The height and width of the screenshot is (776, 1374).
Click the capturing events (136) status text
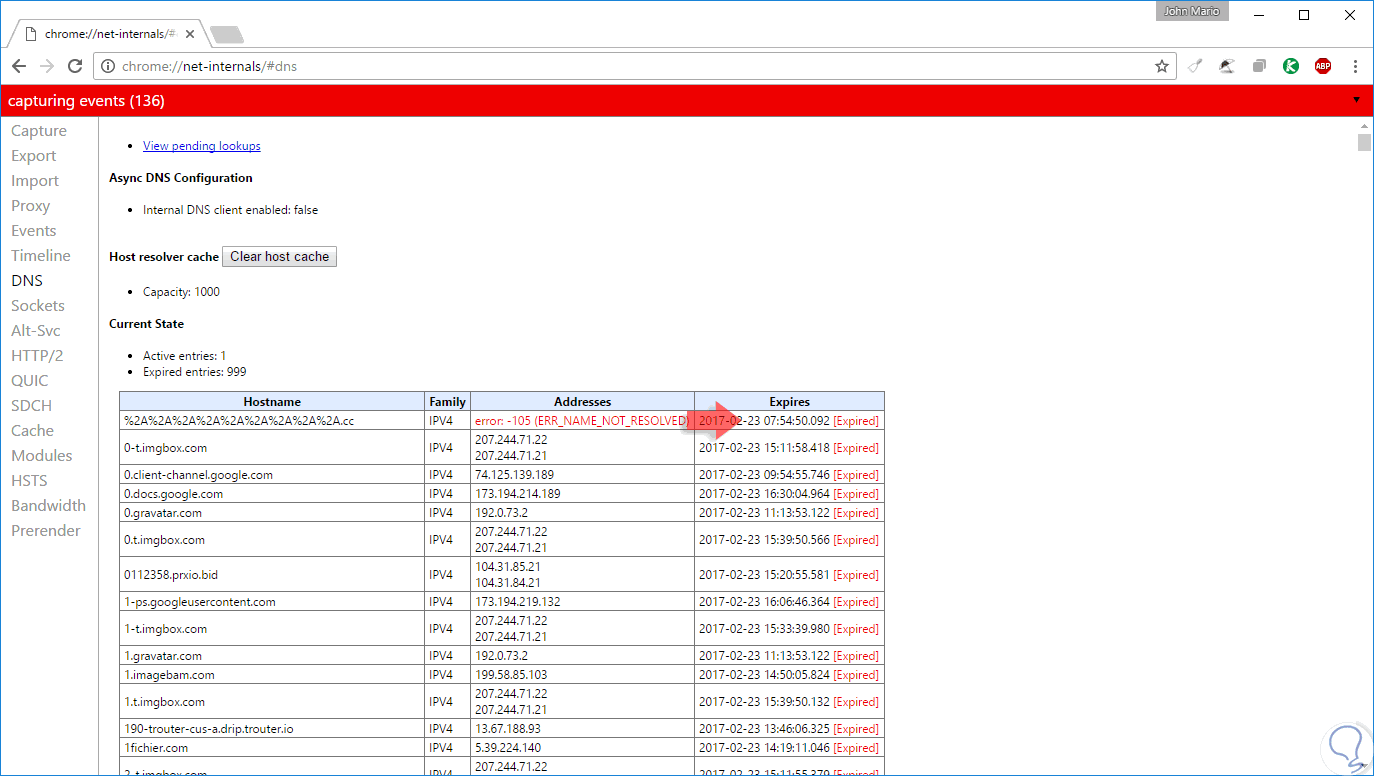click(x=86, y=101)
